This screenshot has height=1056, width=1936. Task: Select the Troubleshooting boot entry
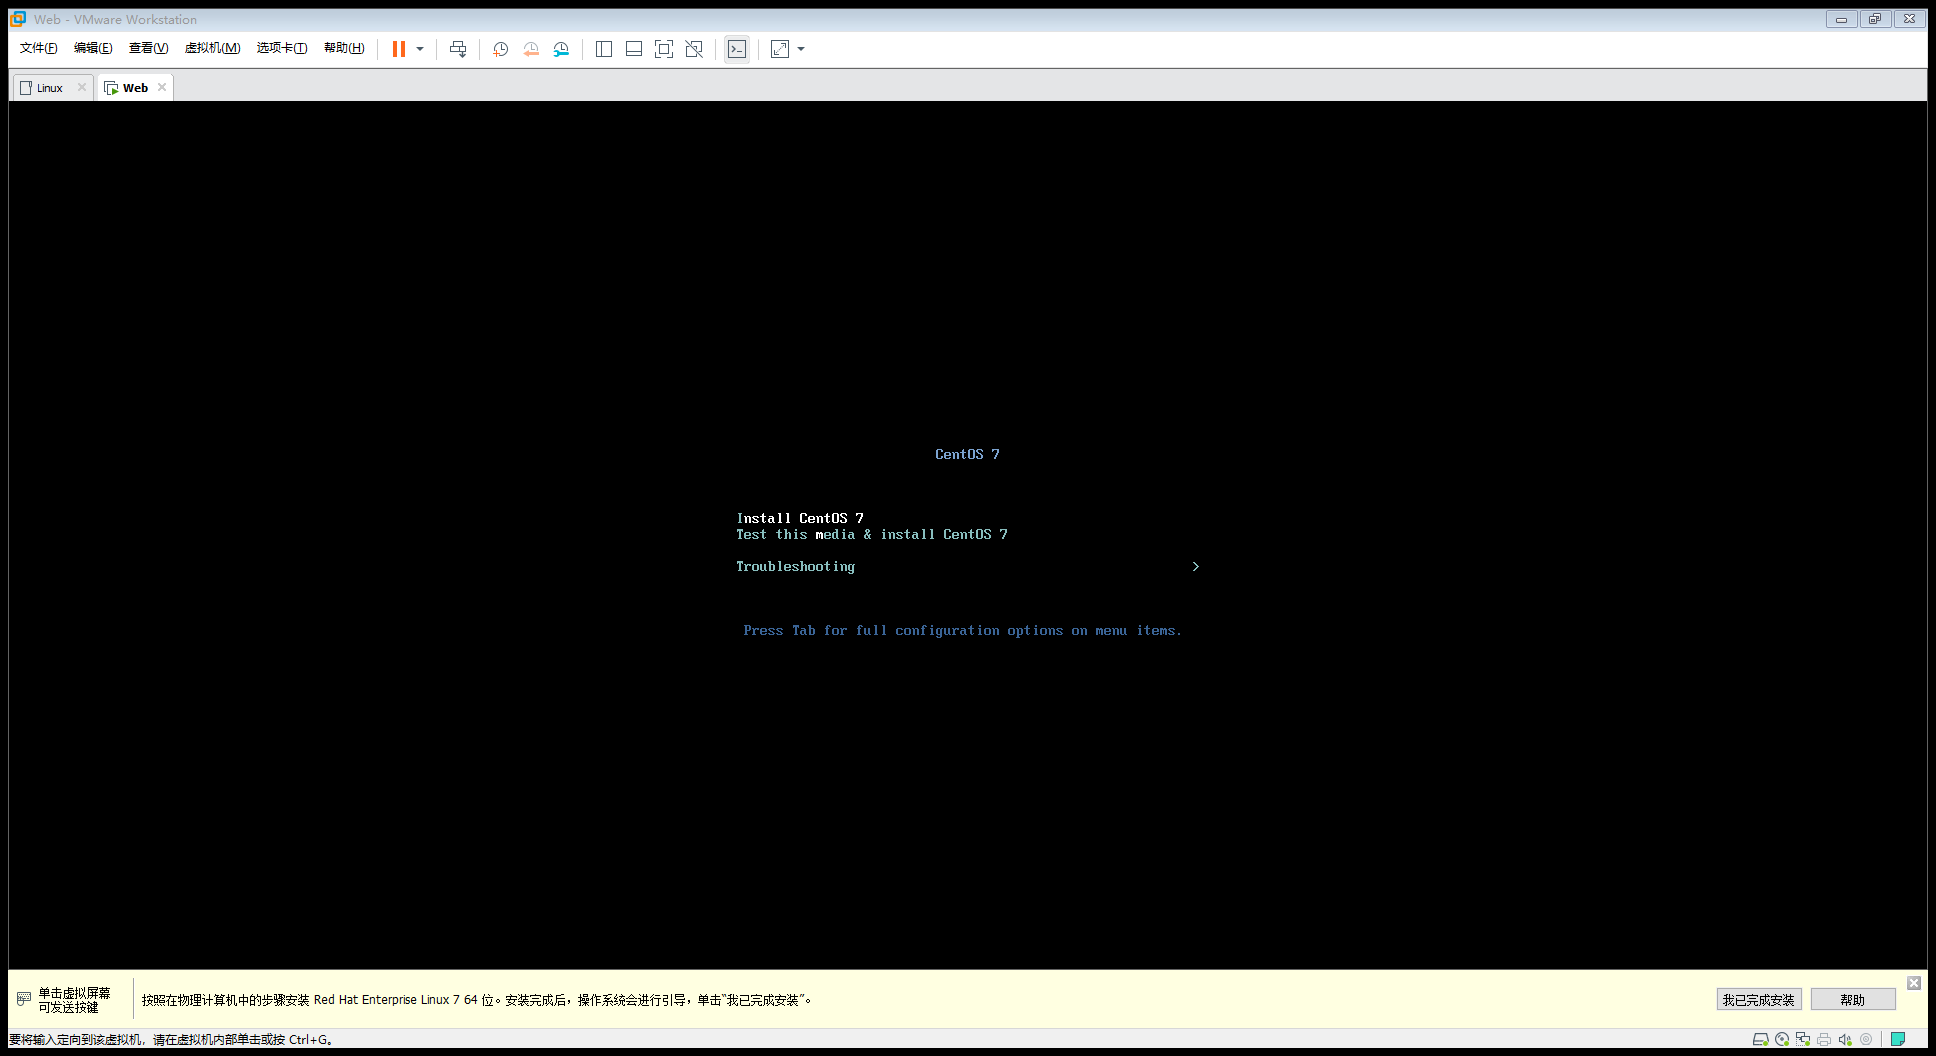click(796, 566)
